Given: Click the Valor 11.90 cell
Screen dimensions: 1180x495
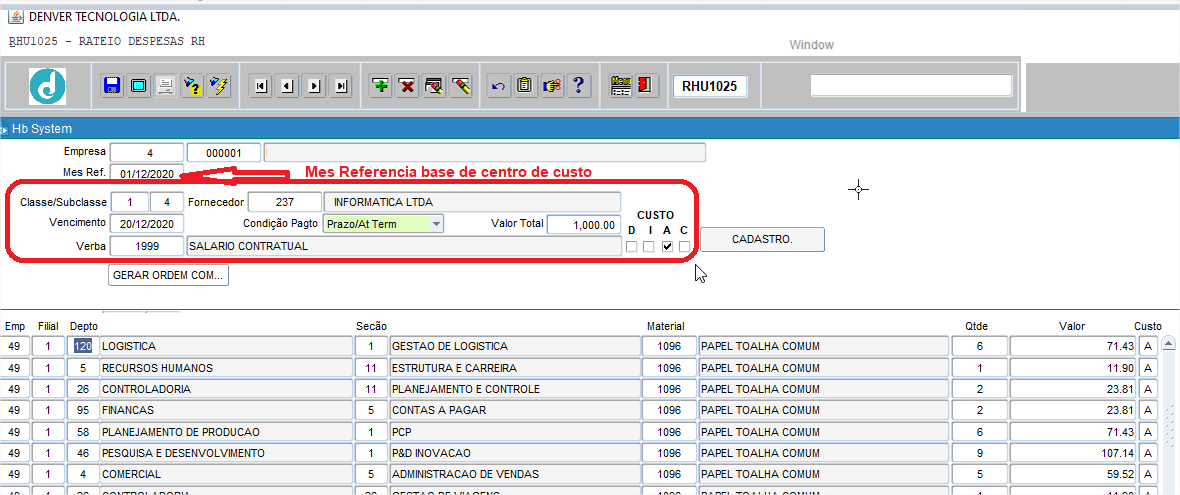Looking at the screenshot, I should 1072,368.
